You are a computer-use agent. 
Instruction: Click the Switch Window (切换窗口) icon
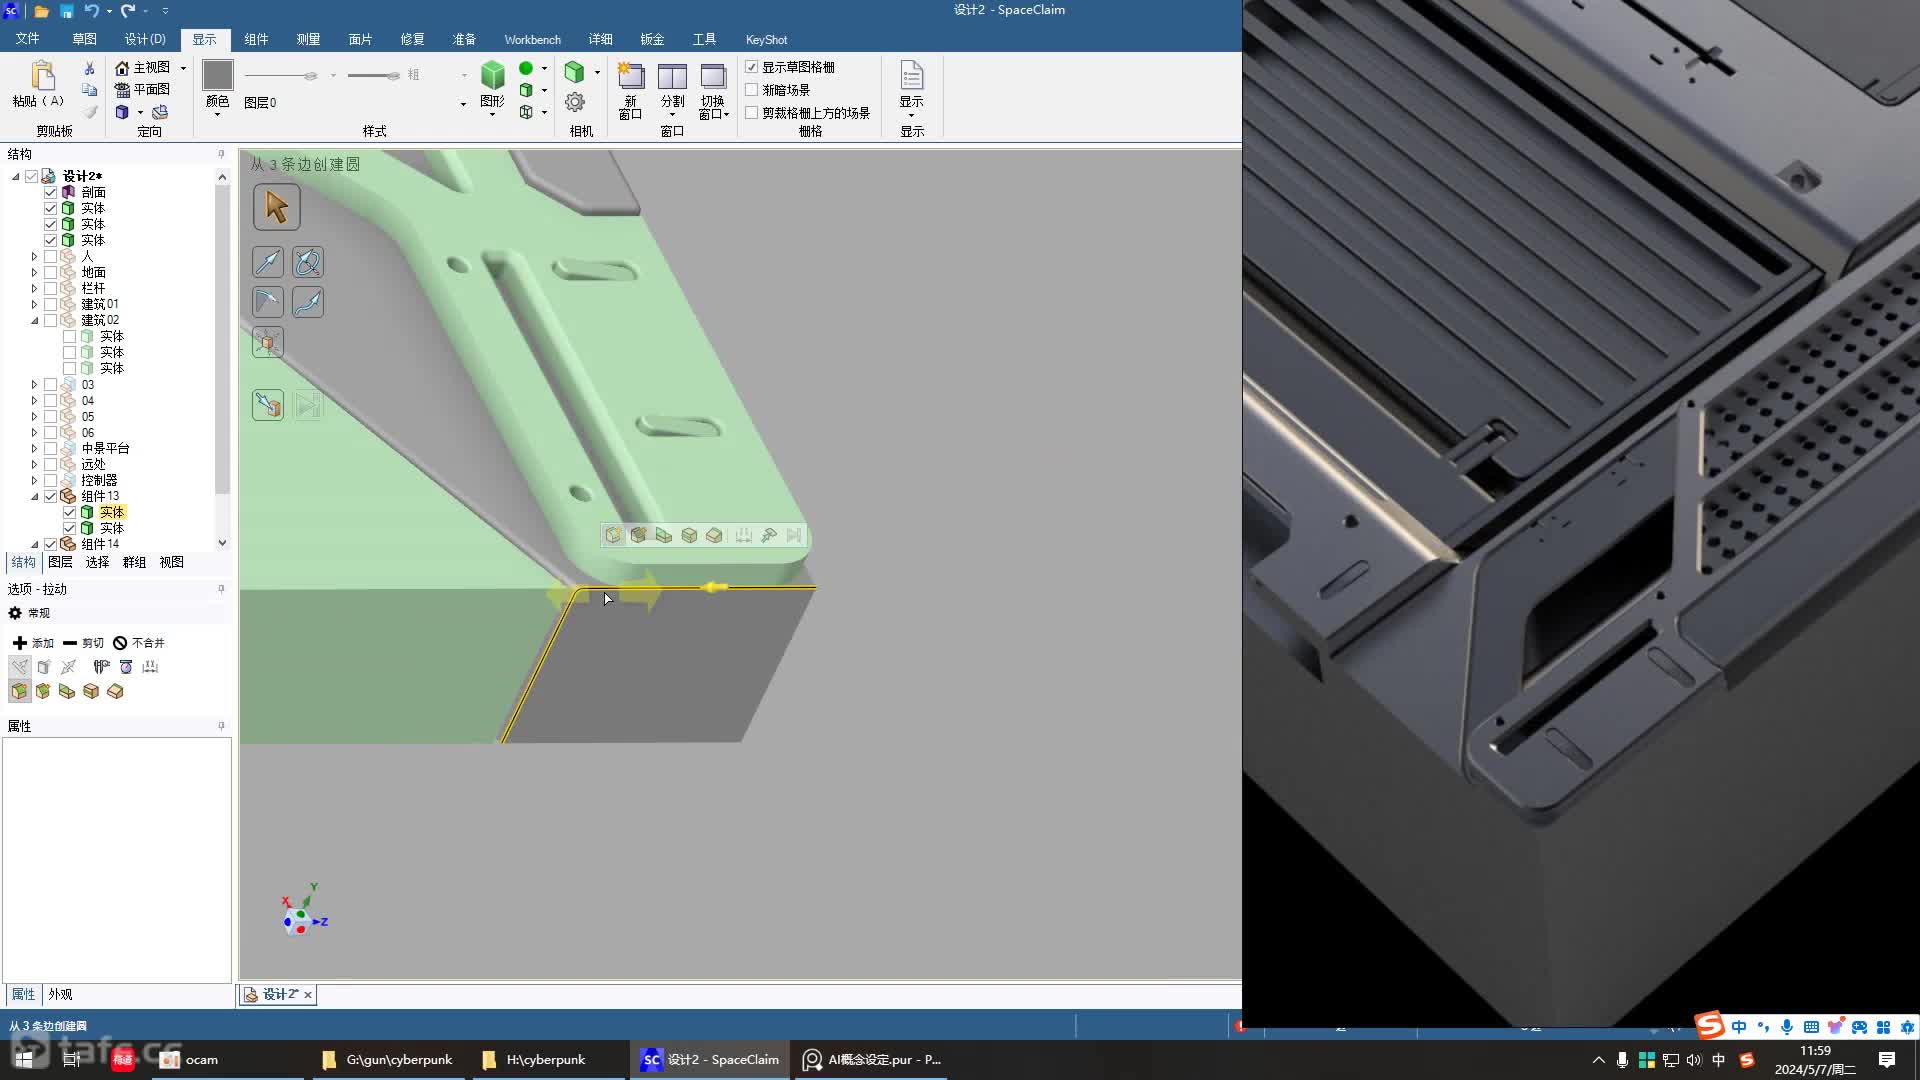[x=713, y=76]
